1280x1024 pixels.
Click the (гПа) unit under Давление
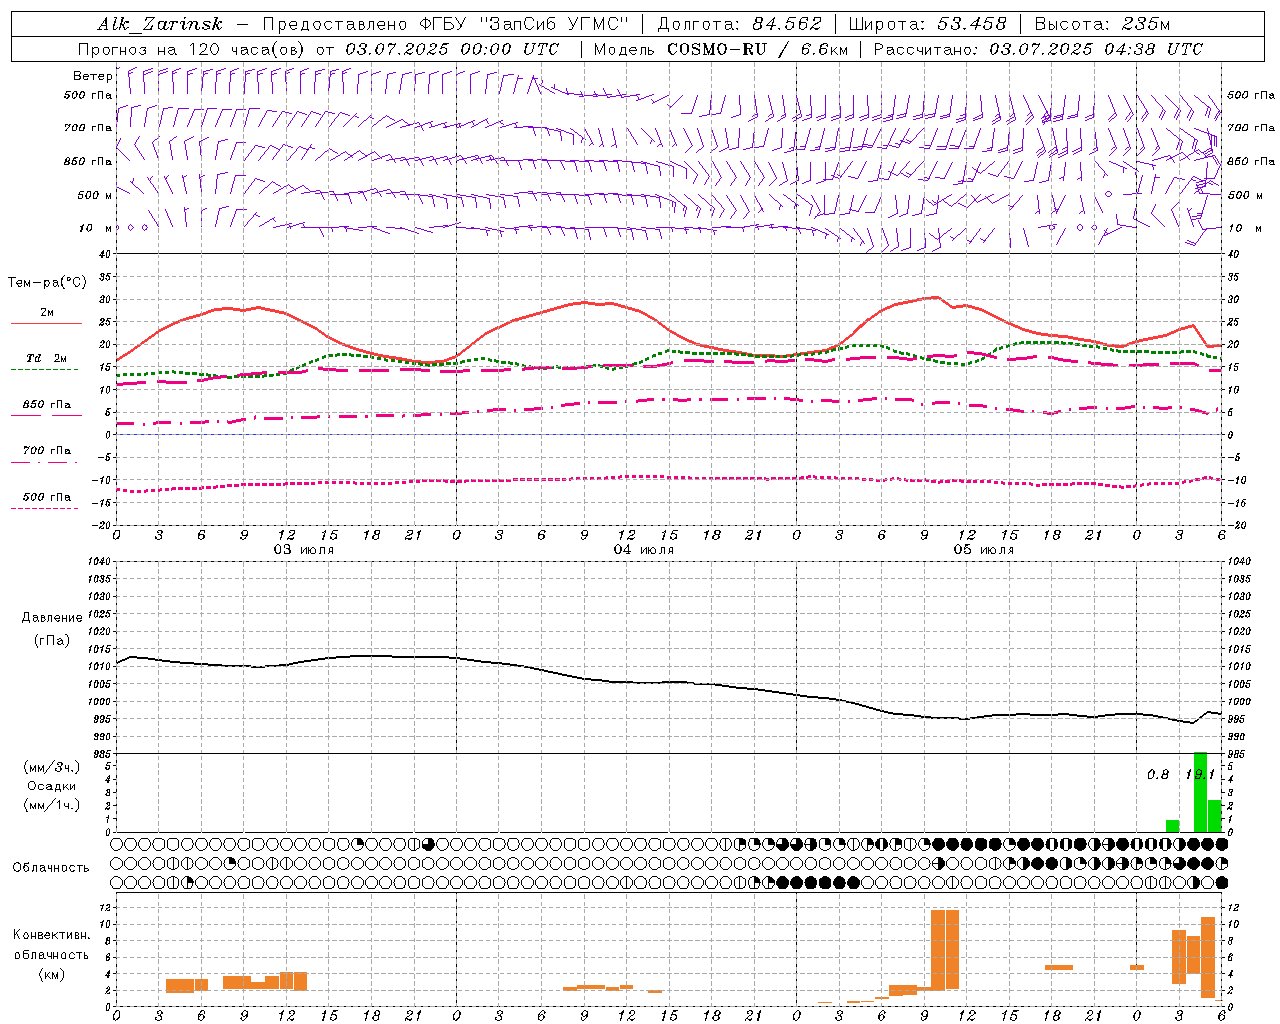tap(52, 641)
